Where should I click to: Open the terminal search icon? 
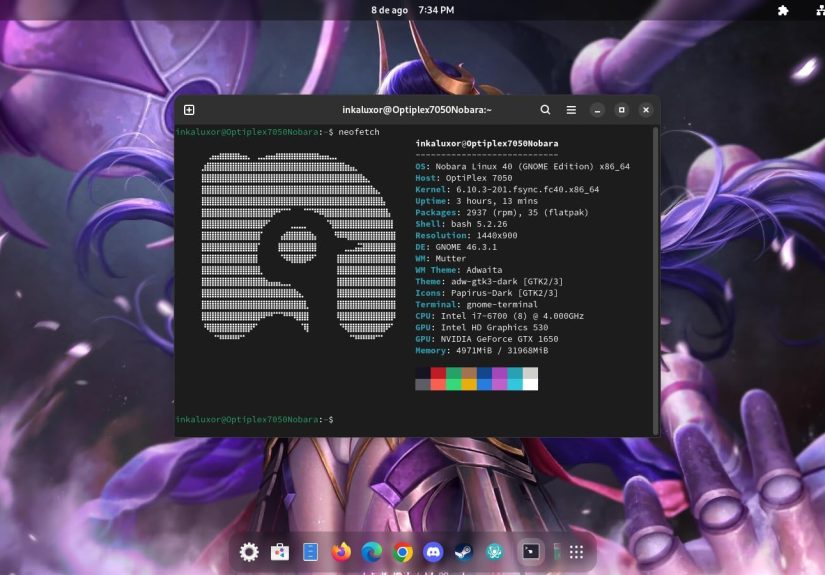pyautogui.click(x=545, y=109)
